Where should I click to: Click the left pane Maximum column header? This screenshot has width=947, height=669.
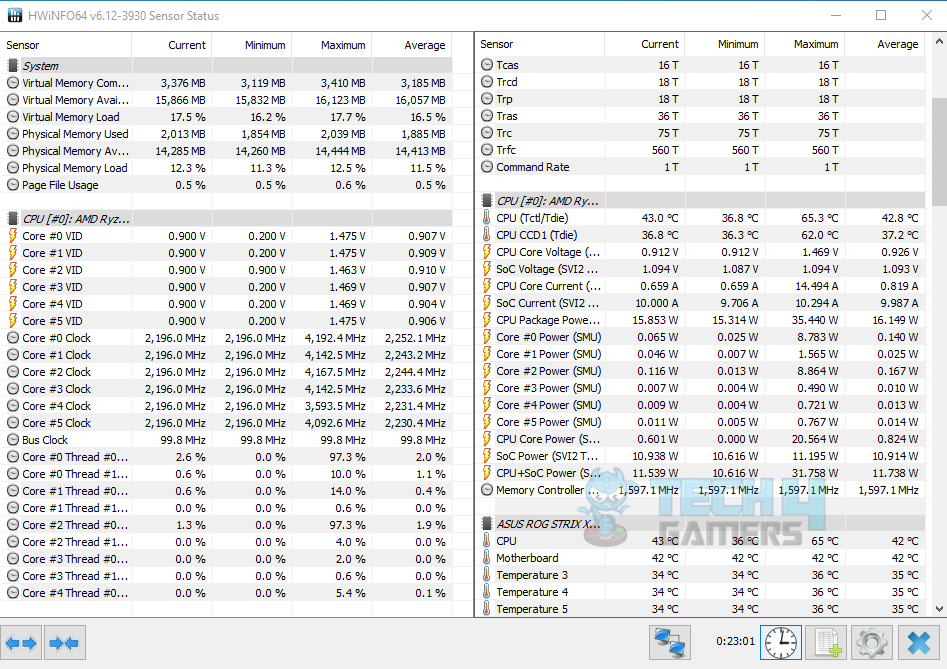332,45
